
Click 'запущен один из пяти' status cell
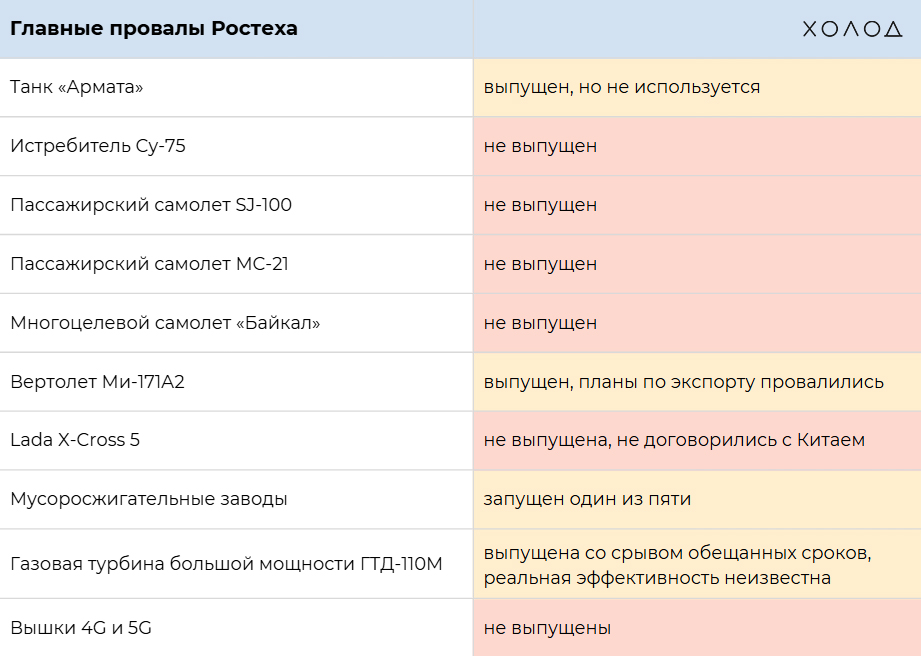coord(587,499)
